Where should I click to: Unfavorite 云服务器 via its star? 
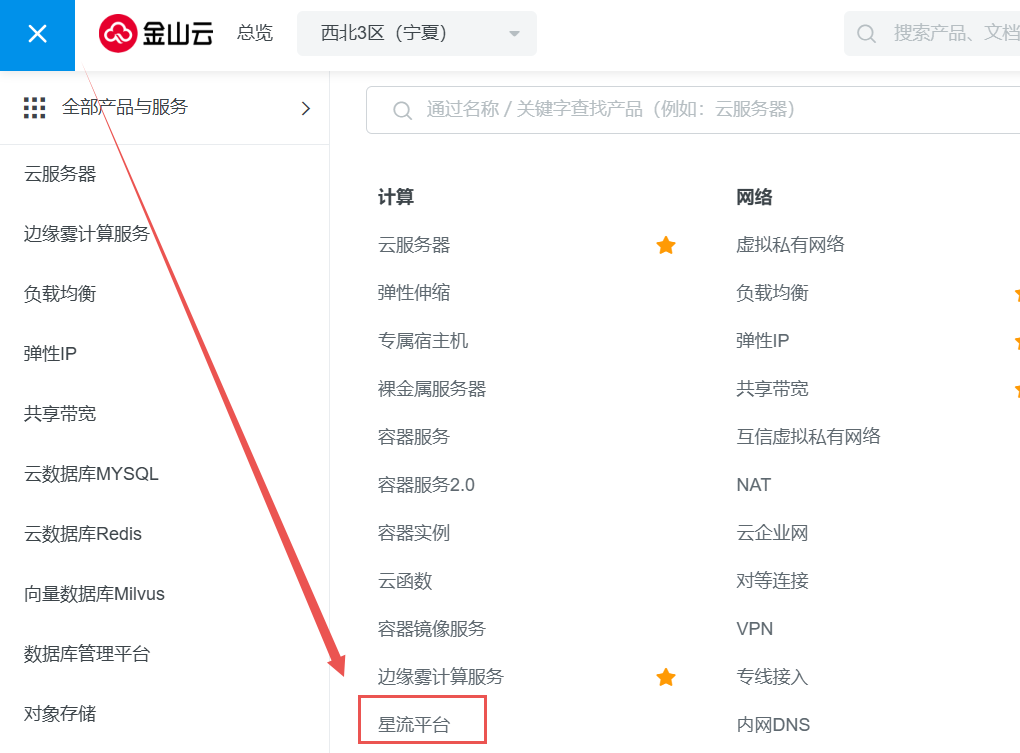(x=666, y=245)
